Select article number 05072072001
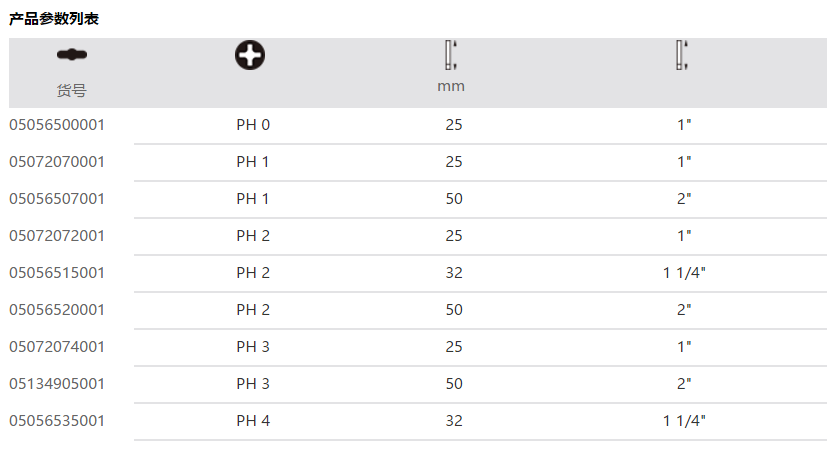This screenshot has width=839, height=453. (x=57, y=236)
